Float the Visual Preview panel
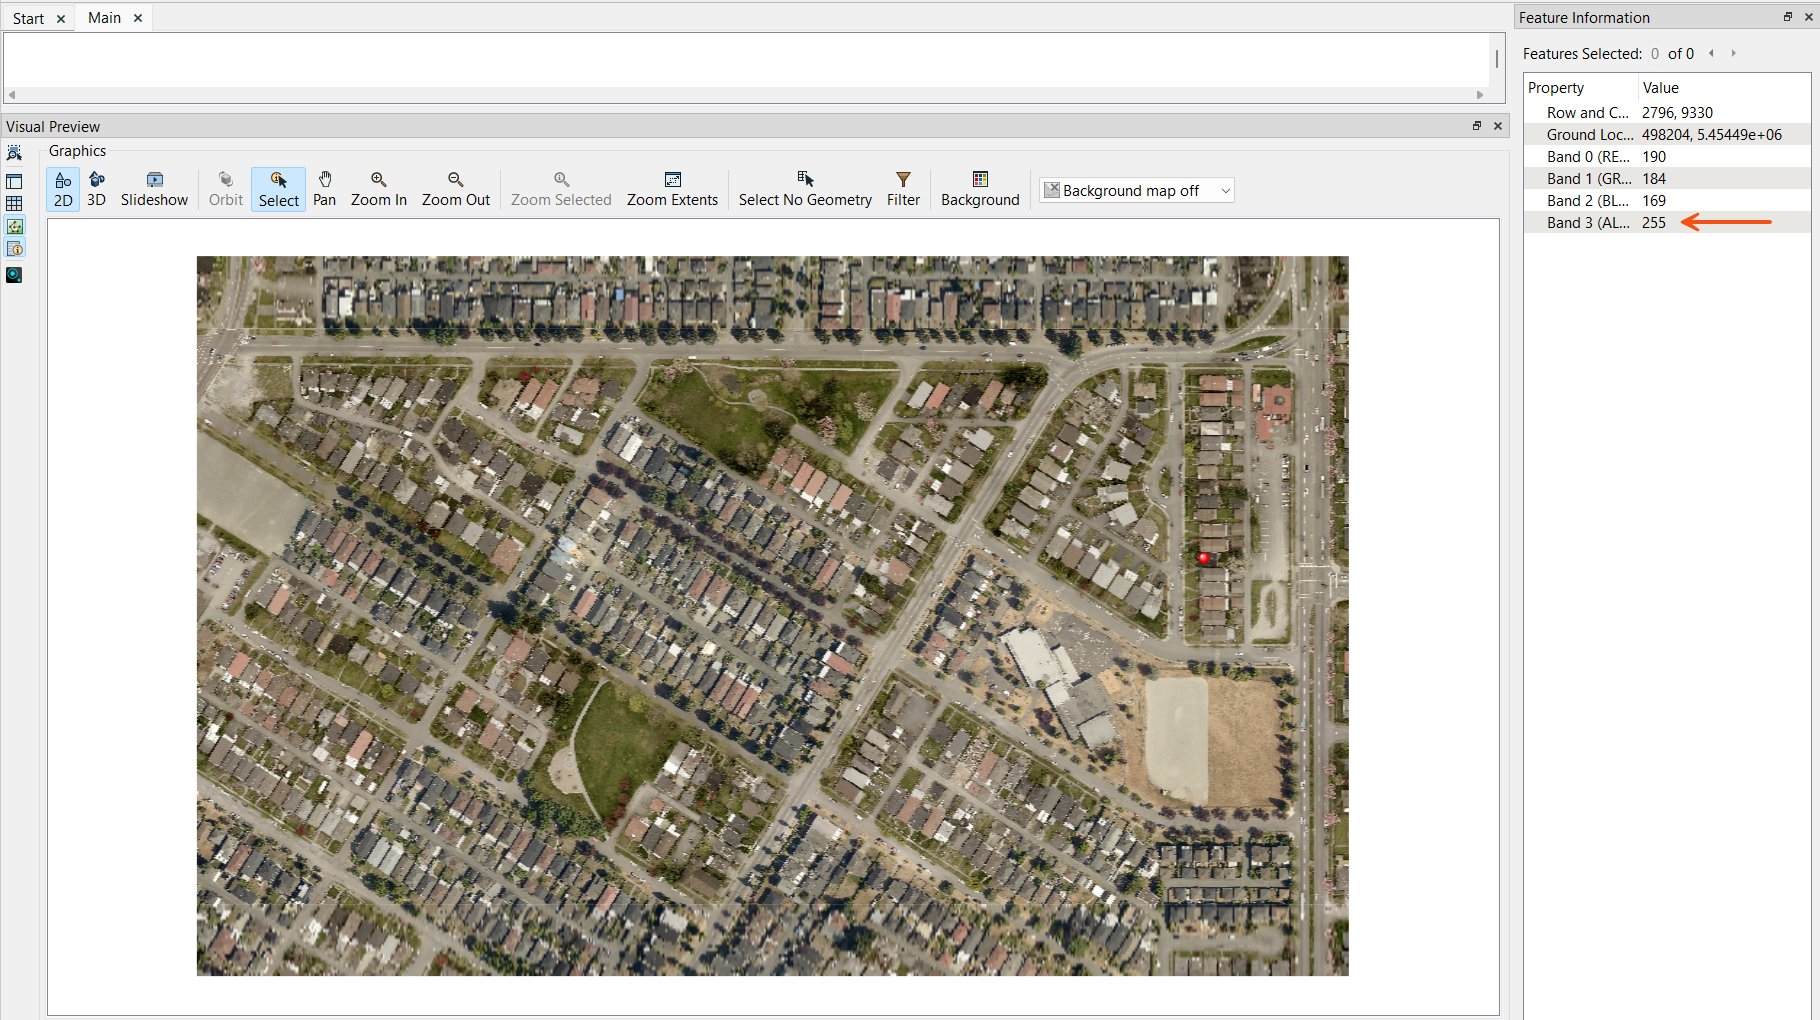This screenshot has width=1820, height=1020. pyautogui.click(x=1476, y=126)
